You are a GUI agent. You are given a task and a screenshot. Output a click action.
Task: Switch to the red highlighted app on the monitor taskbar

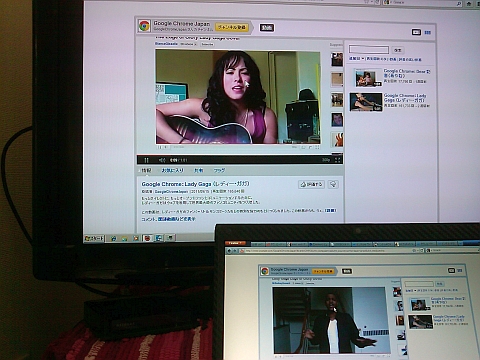147,238
